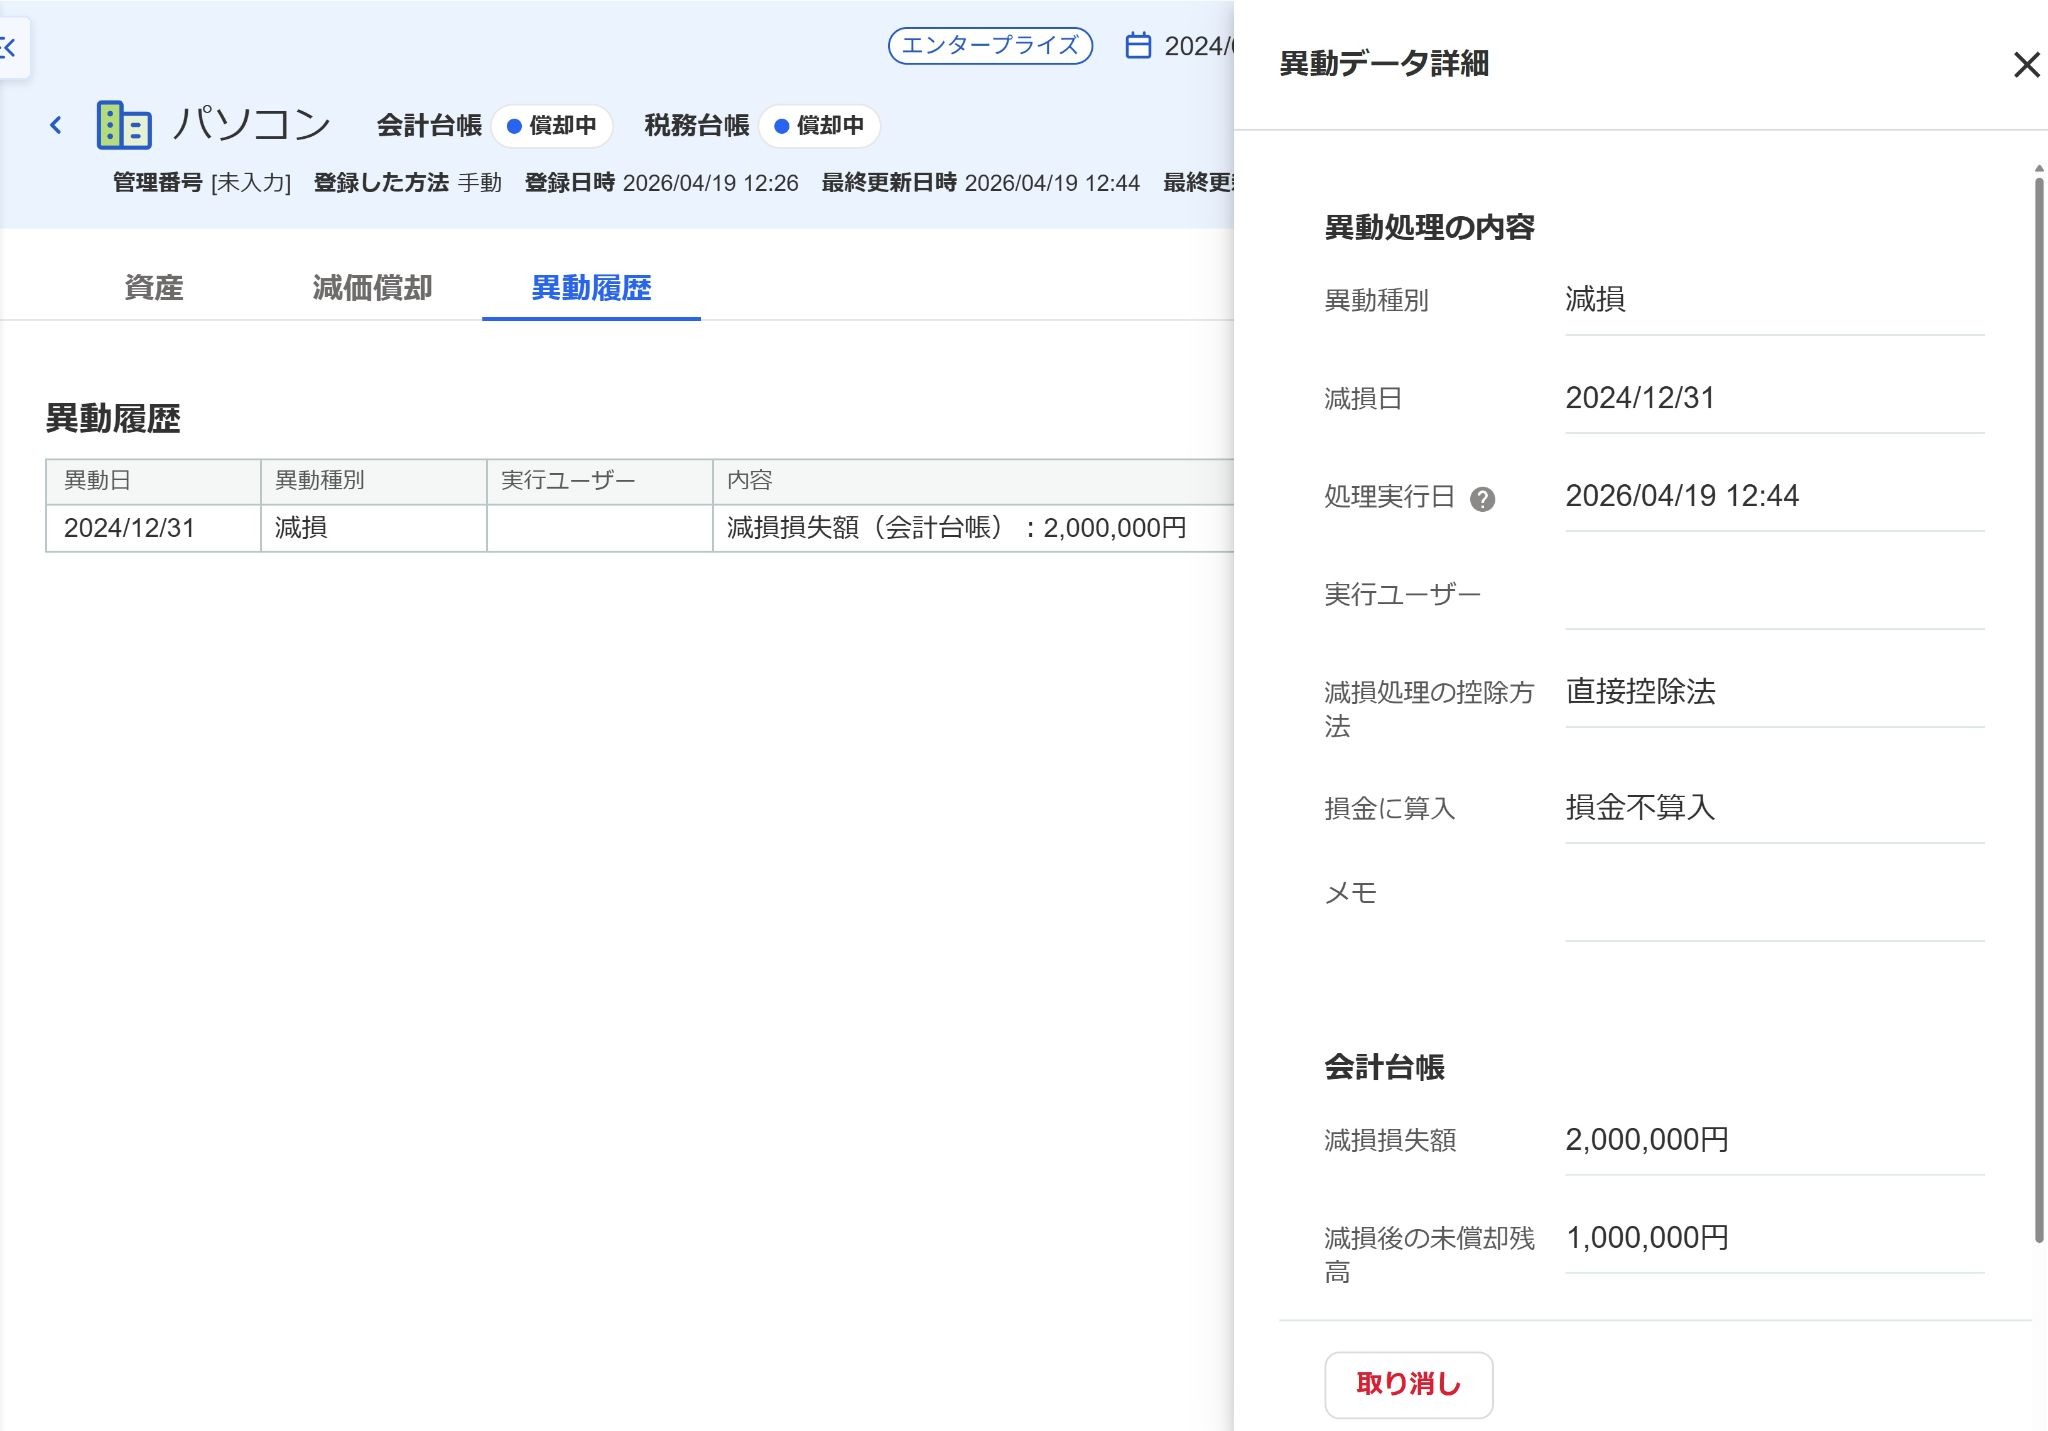Viewport: 2048px width, 1431px height.
Task: Click the 減損損失額 value 2,000,000円
Action: pyautogui.click(x=1647, y=1140)
